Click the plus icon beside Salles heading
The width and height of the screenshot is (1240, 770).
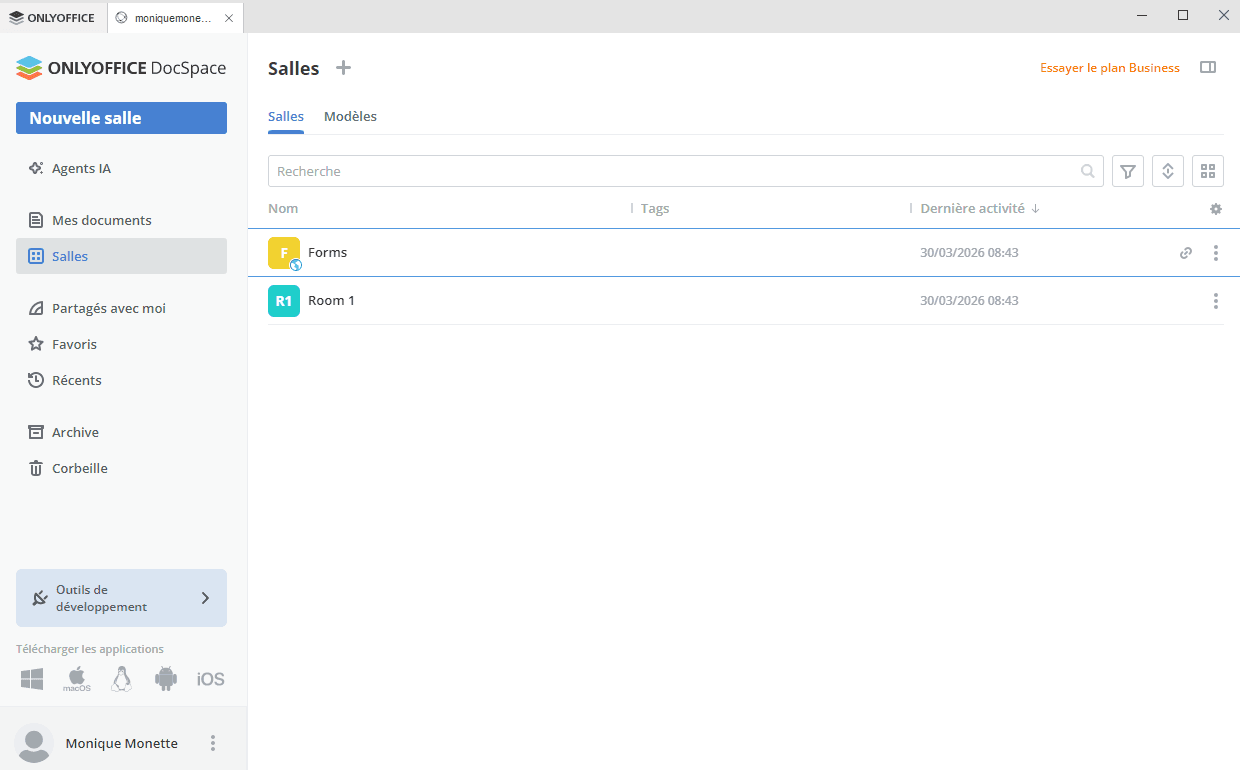click(x=343, y=68)
